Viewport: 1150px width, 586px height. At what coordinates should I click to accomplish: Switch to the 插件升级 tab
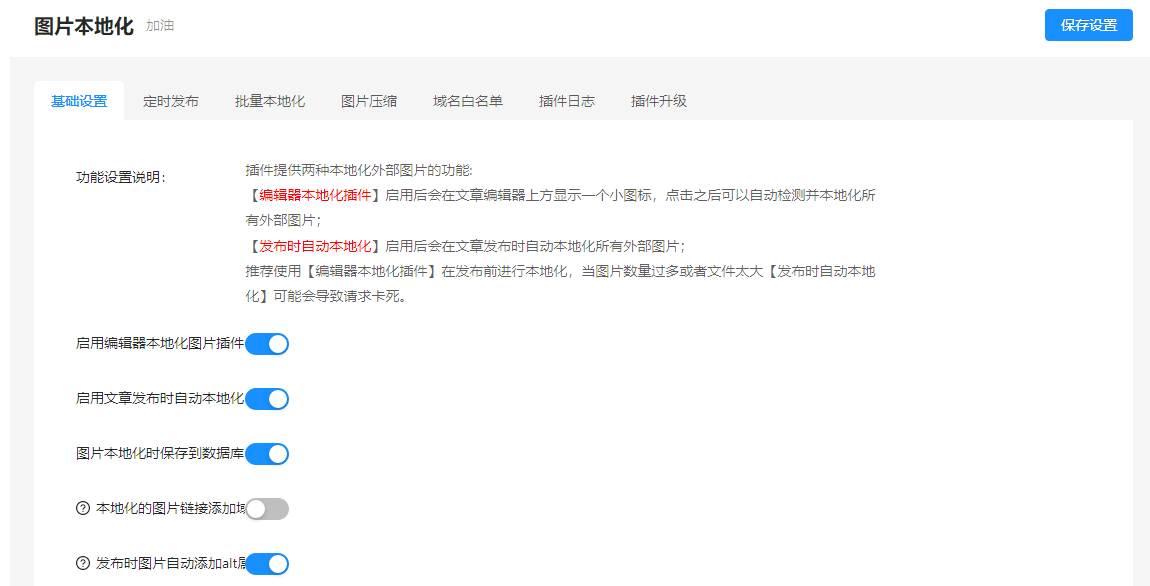tap(659, 101)
